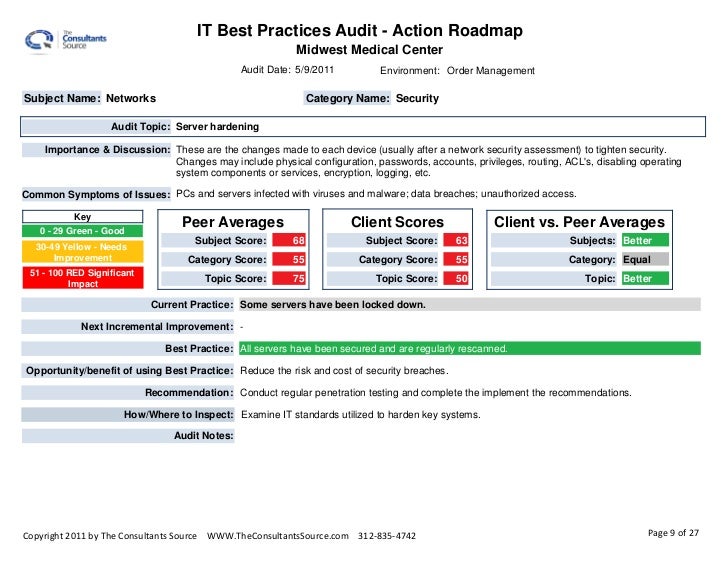Viewport: 728px width, 563px height.
Task: Click Client Scores Subject Score value 63
Action: pyautogui.click(x=456, y=240)
